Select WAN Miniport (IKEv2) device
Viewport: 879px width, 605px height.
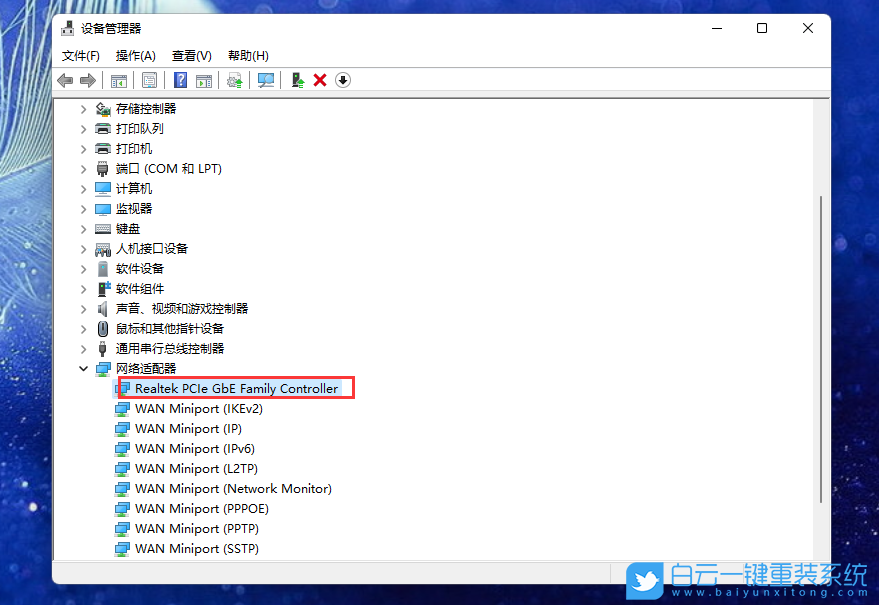tap(195, 408)
